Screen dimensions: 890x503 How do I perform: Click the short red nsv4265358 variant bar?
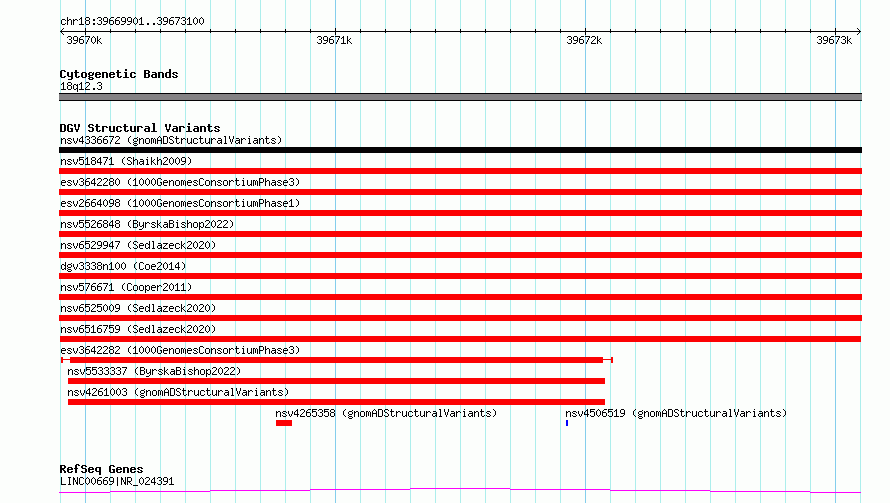click(284, 423)
